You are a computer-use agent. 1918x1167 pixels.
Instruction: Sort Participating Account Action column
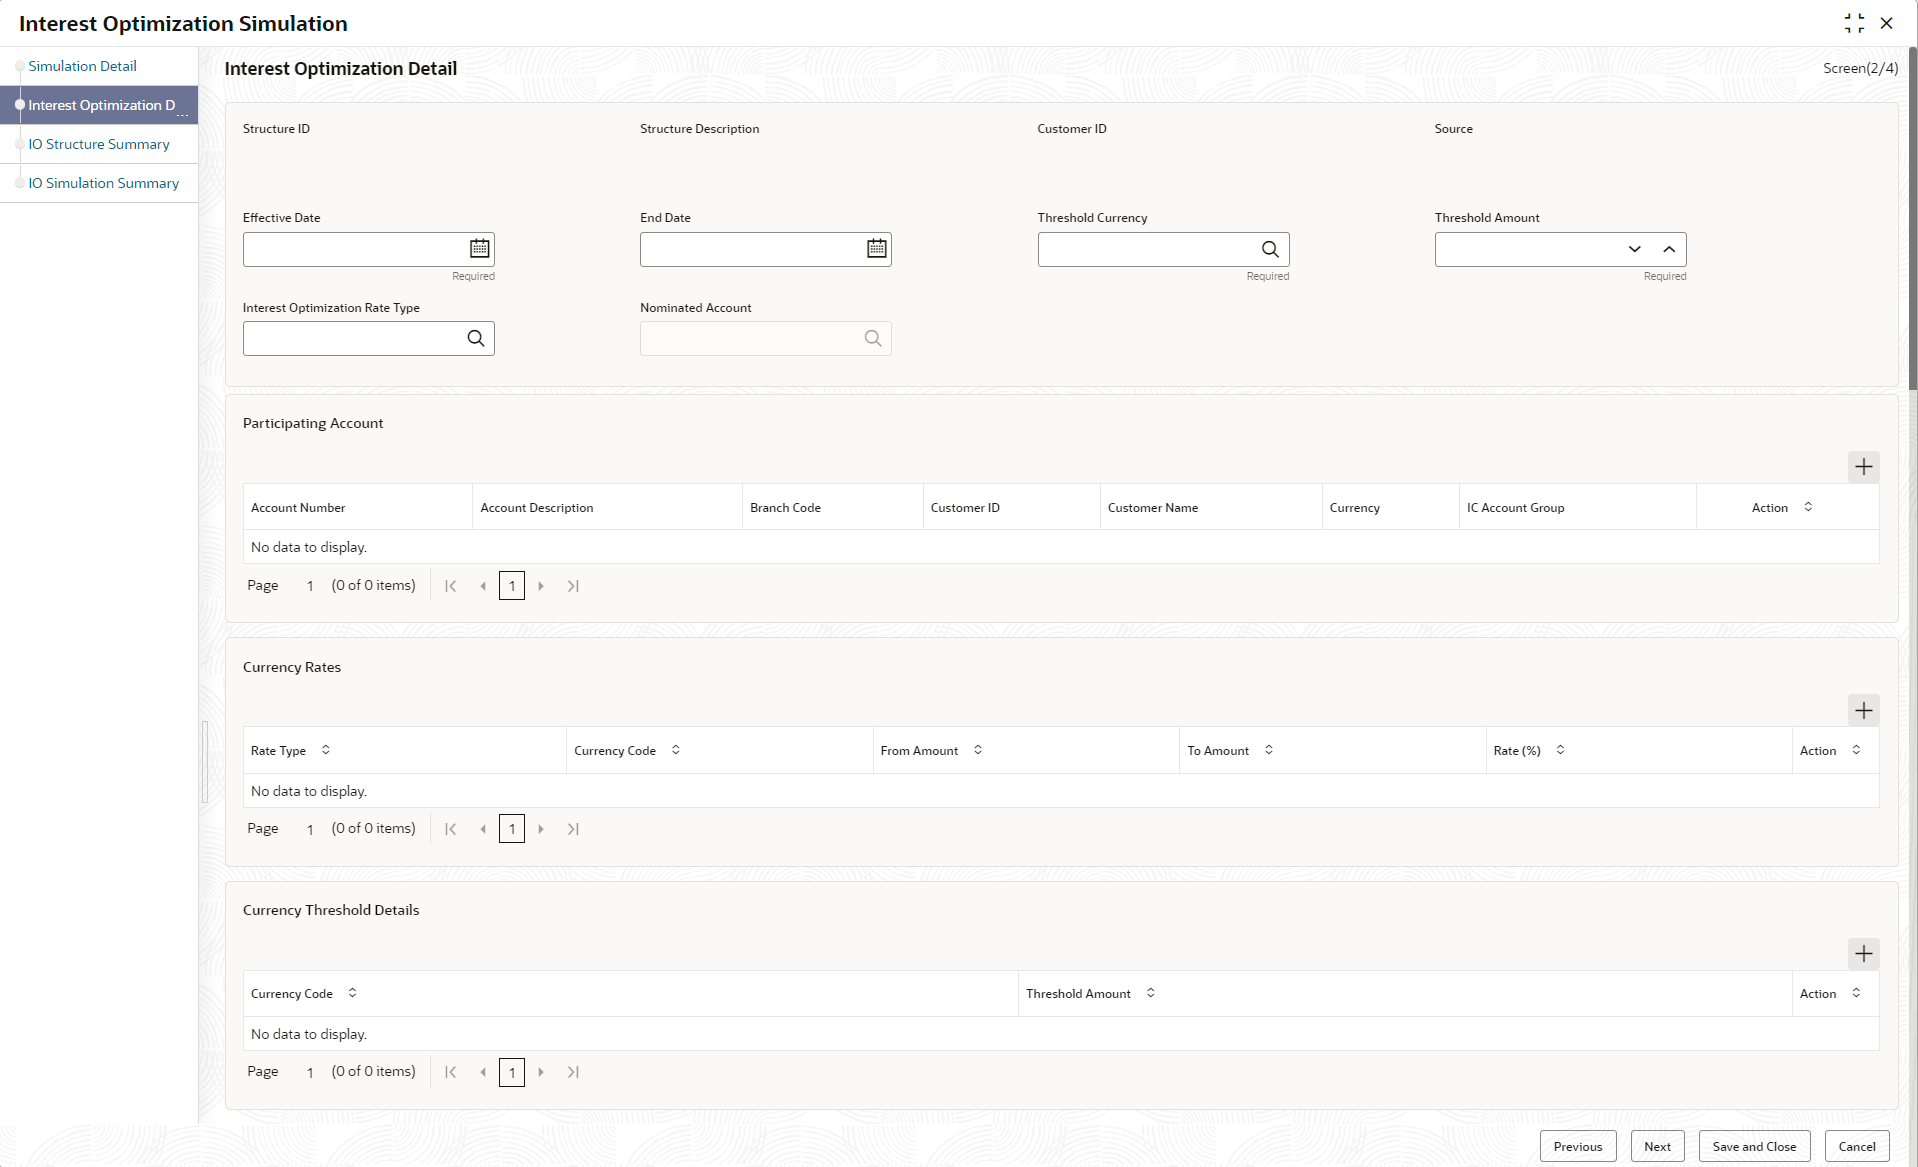pyautogui.click(x=1808, y=507)
